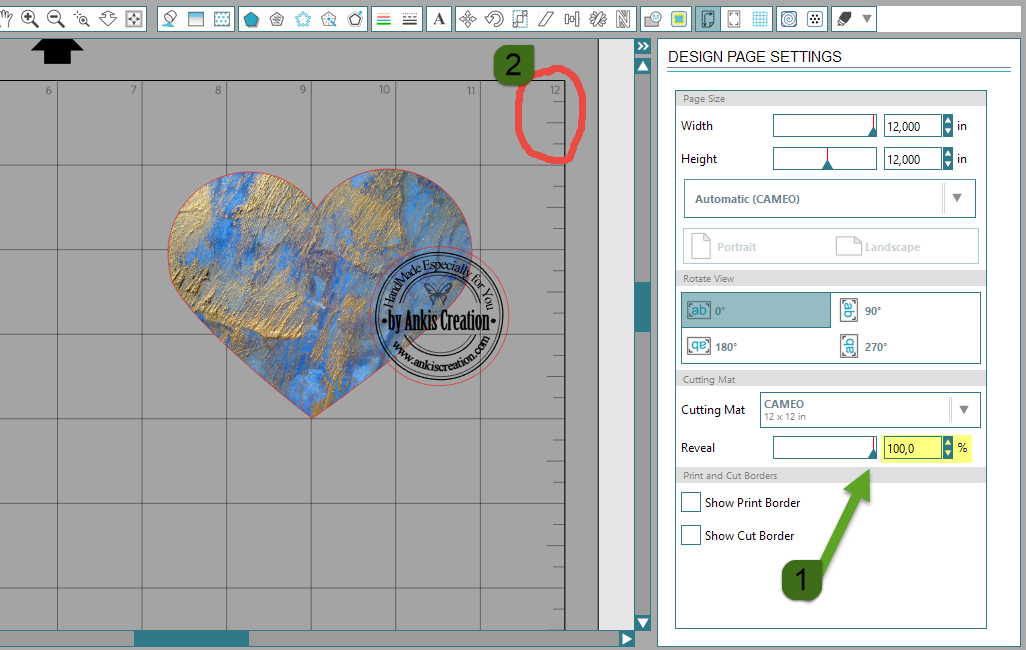Click the Reveal slider
This screenshot has height=650, width=1026.
click(824, 448)
